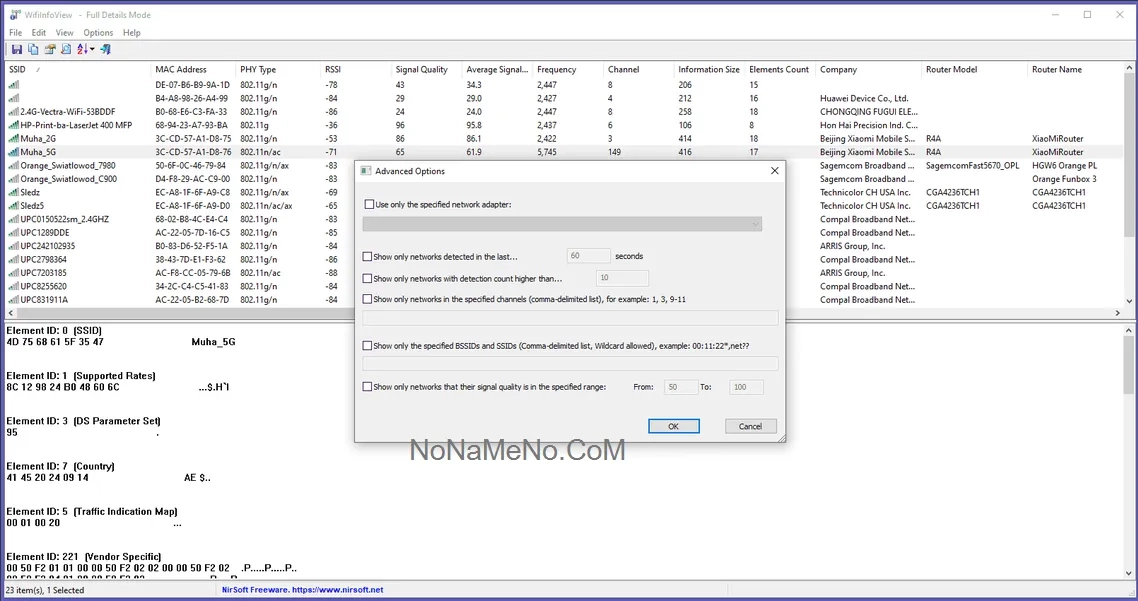Click the Exit toolbar icon
The width and height of the screenshot is (1138, 601).
[x=106, y=49]
